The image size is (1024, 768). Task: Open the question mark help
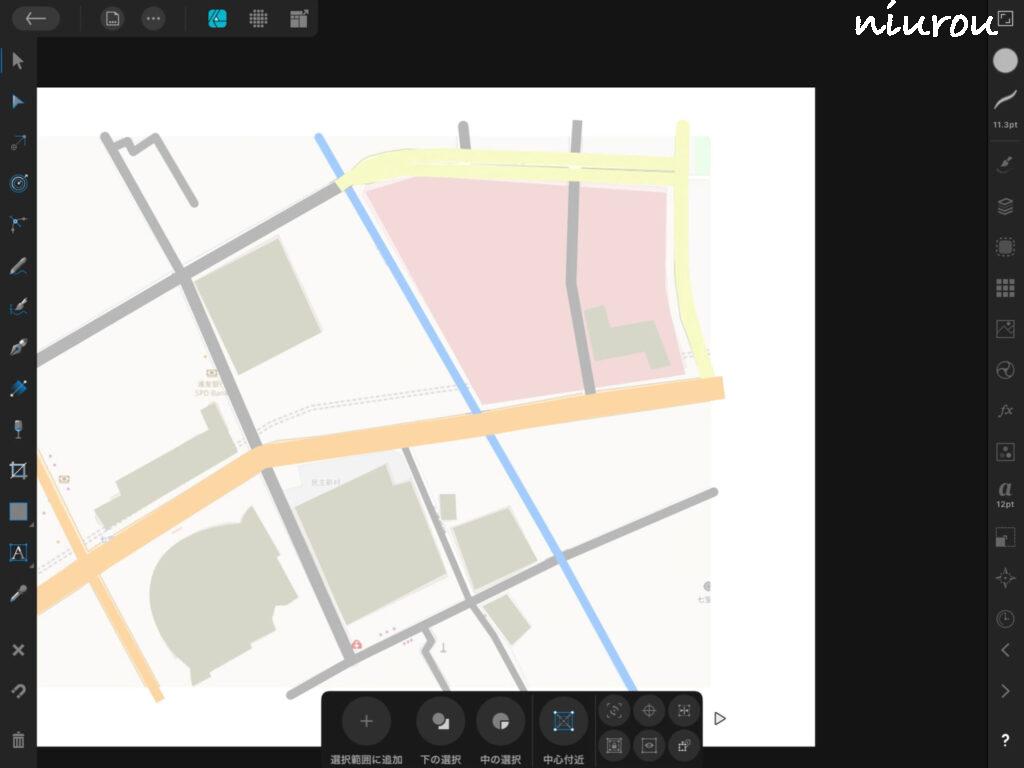(x=1005, y=741)
